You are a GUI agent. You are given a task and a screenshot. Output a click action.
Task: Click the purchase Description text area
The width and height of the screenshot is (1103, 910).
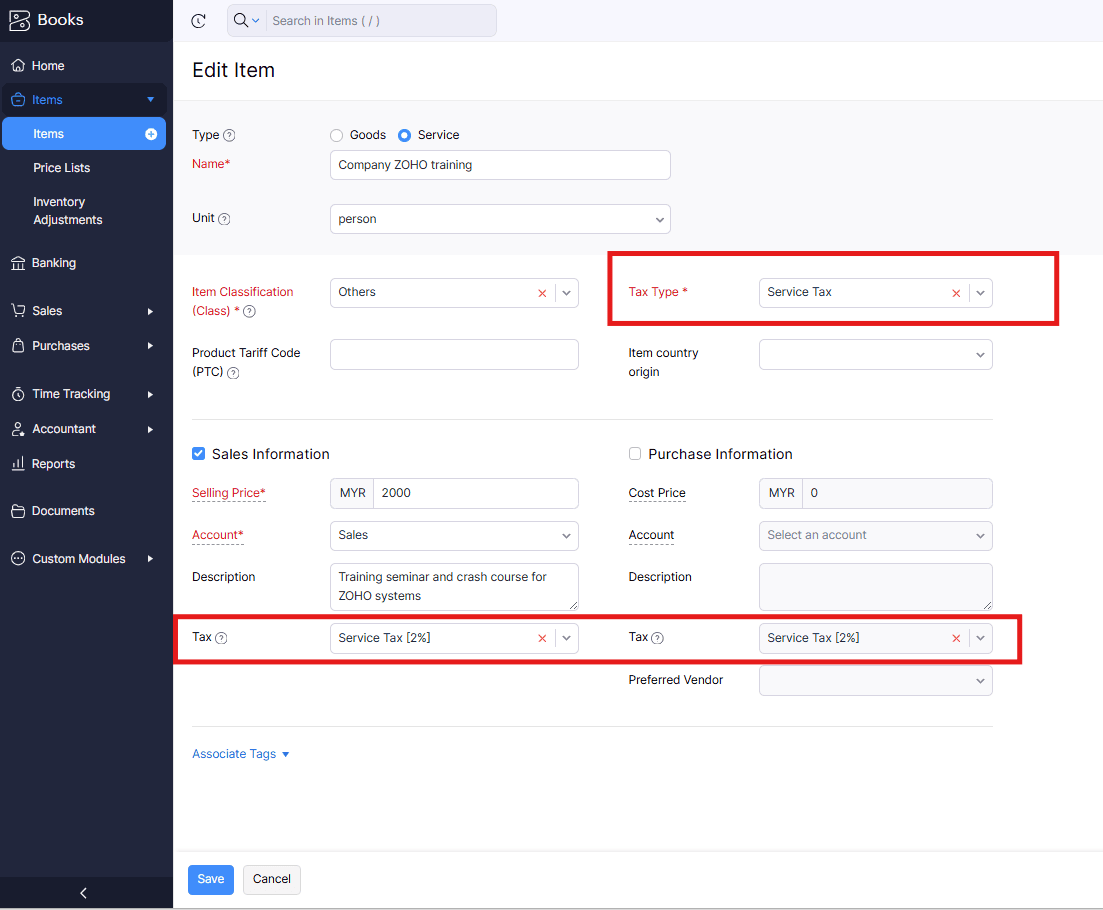tap(876, 587)
